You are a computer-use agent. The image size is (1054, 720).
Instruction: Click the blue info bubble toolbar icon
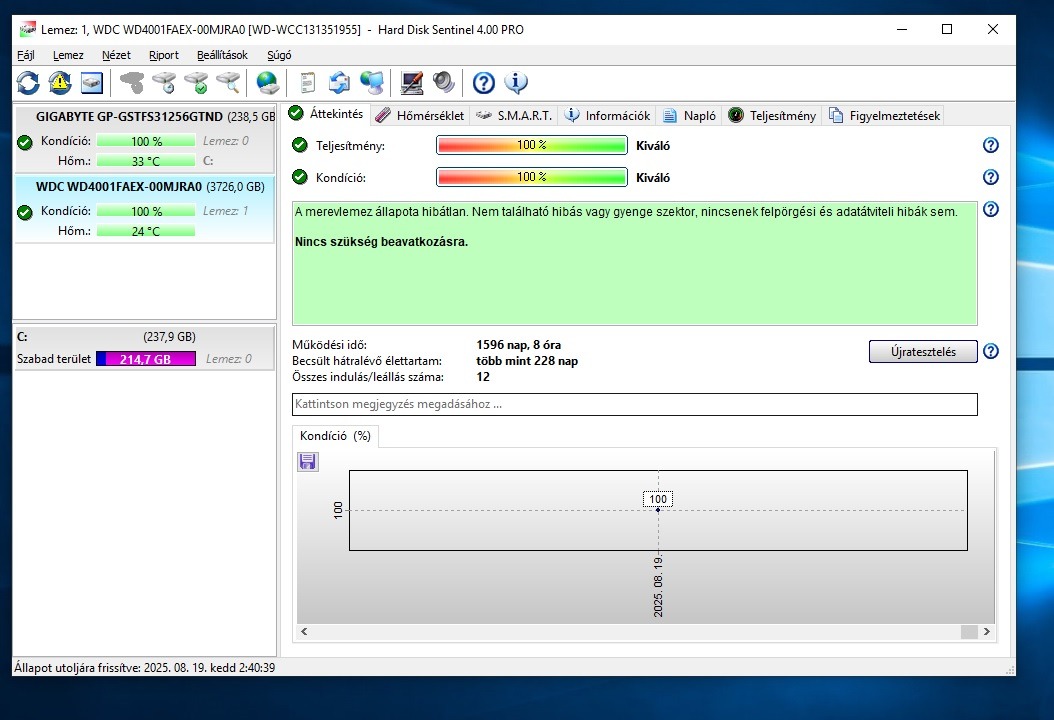point(516,83)
